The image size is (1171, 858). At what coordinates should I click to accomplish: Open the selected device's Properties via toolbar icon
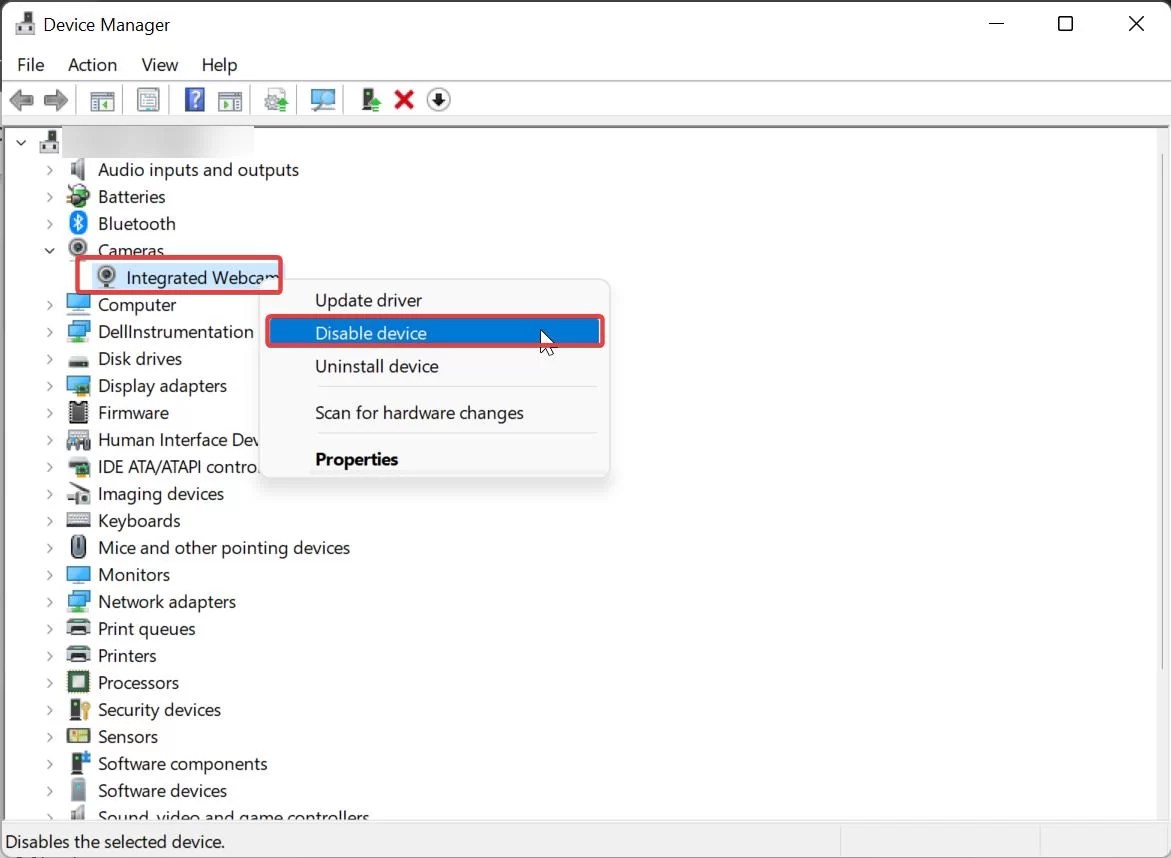coord(148,99)
